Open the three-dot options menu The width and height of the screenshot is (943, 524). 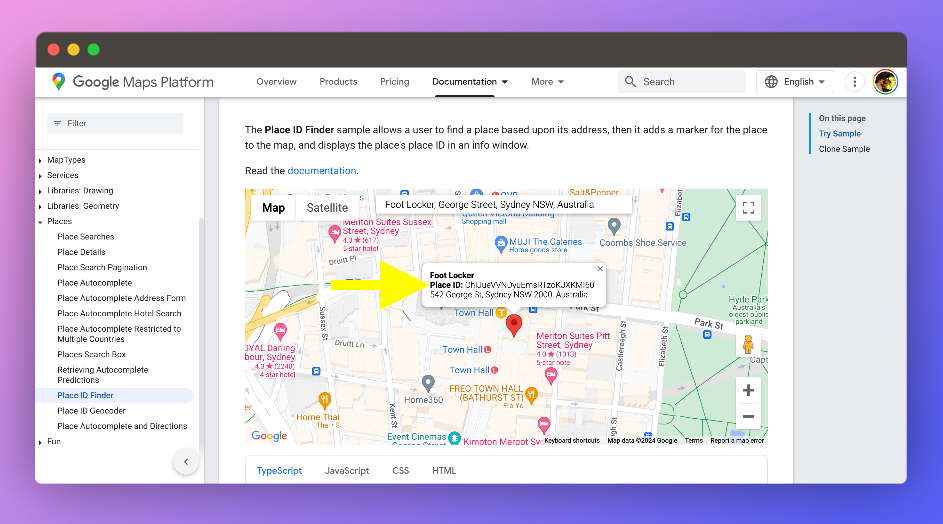[855, 82]
